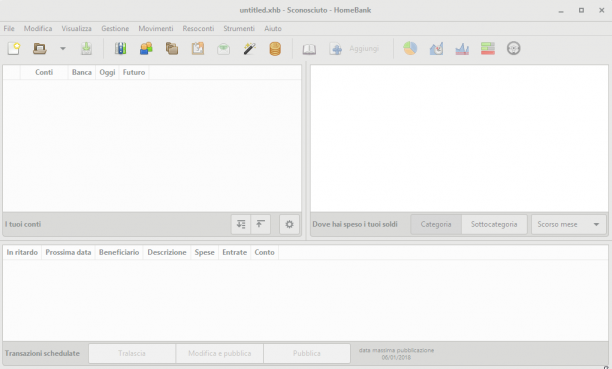Viewport: 612px width, 369px height.
Task: Click the Descrizione column header
Action: click(167, 252)
